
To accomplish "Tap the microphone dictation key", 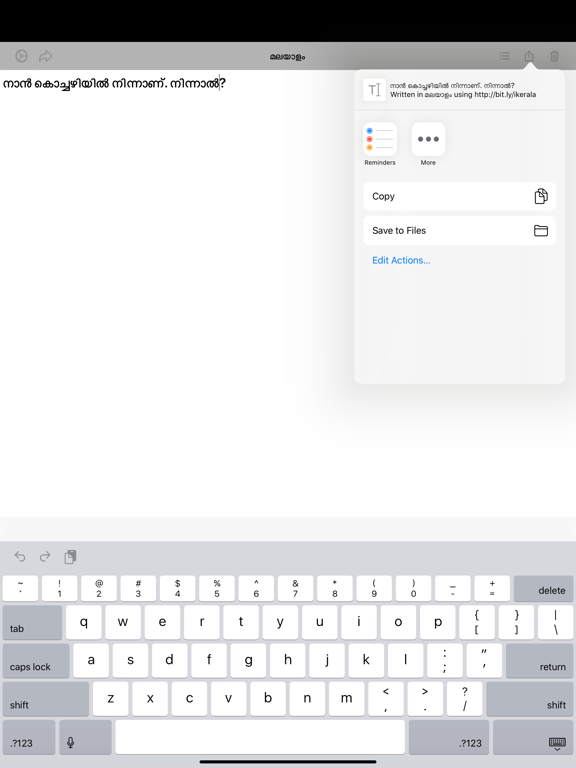I will 85,737.
